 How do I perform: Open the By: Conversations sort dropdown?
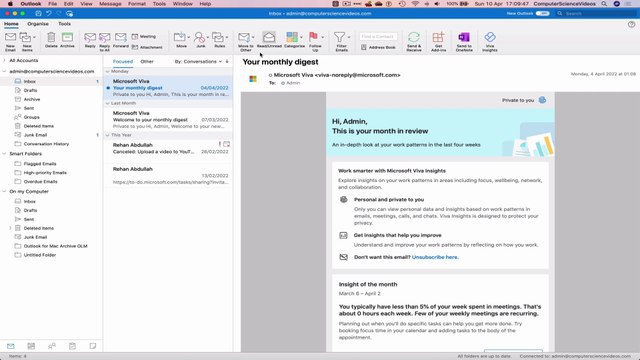click(198, 62)
